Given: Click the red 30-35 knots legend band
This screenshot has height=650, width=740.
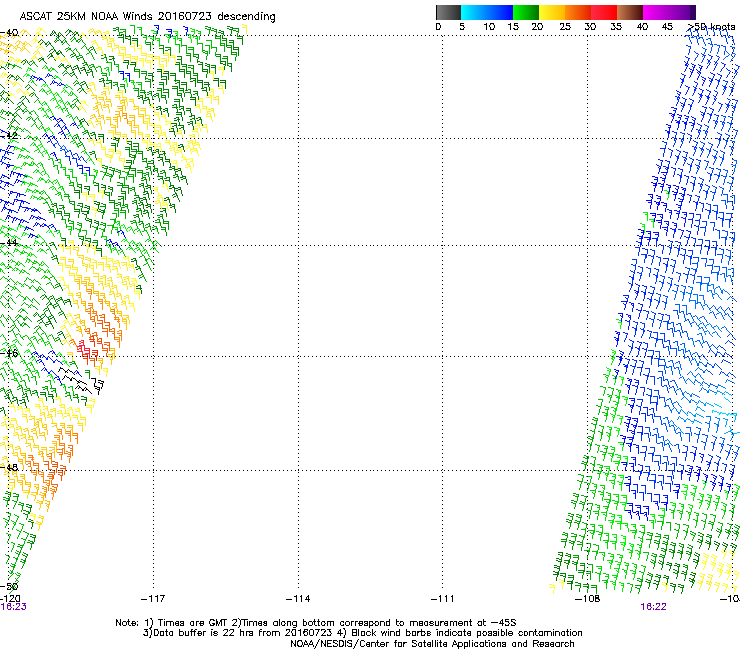Looking at the screenshot, I should [x=604, y=12].
